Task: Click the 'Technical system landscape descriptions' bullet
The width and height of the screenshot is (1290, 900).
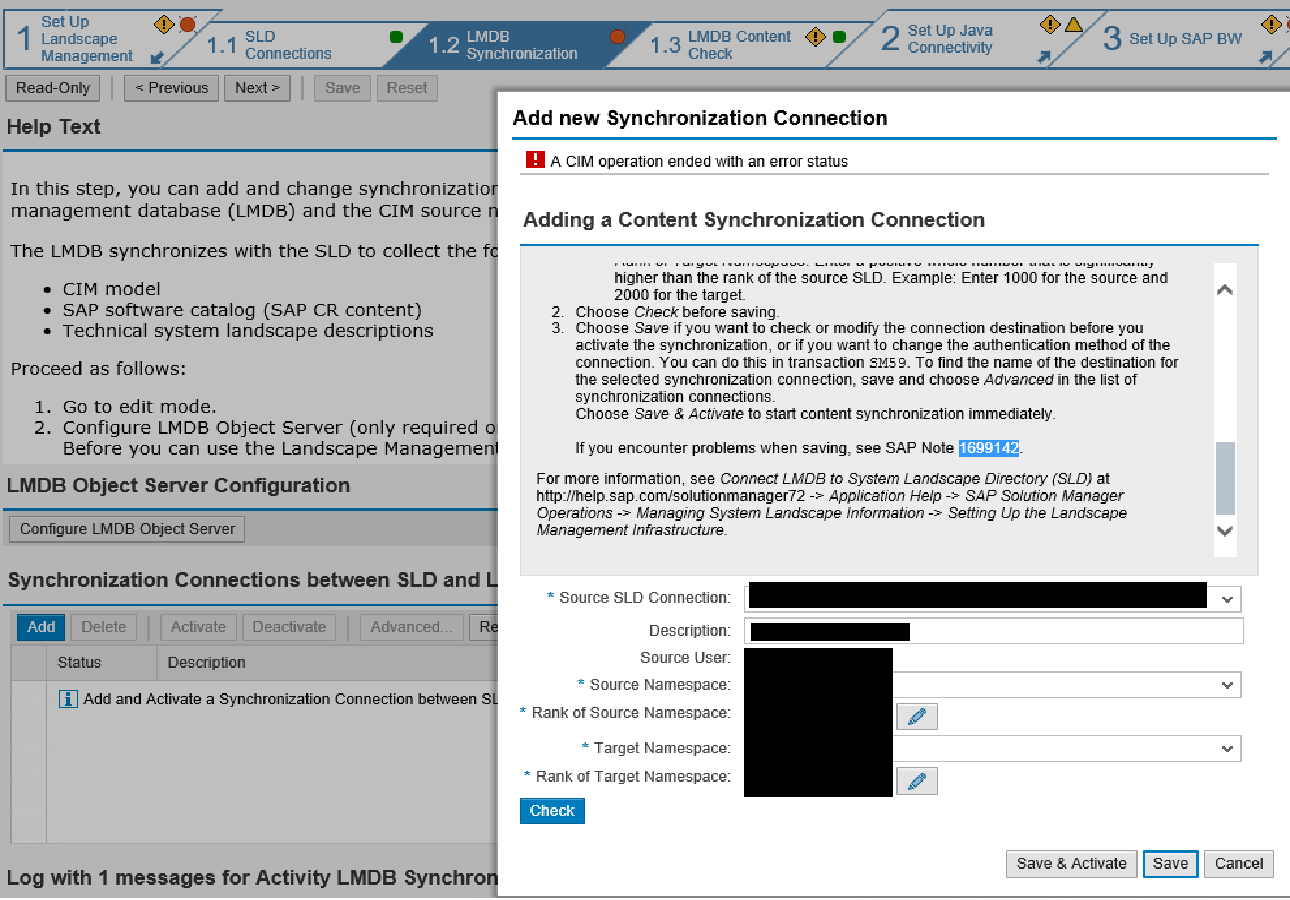Action: coord(248,331)
